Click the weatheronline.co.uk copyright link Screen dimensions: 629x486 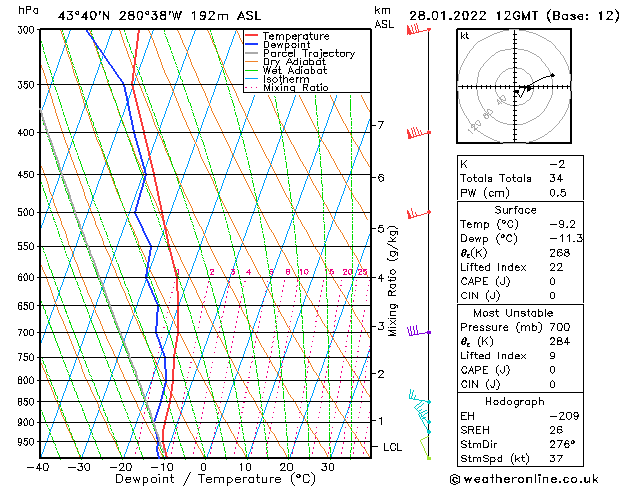tap(524, 479)
